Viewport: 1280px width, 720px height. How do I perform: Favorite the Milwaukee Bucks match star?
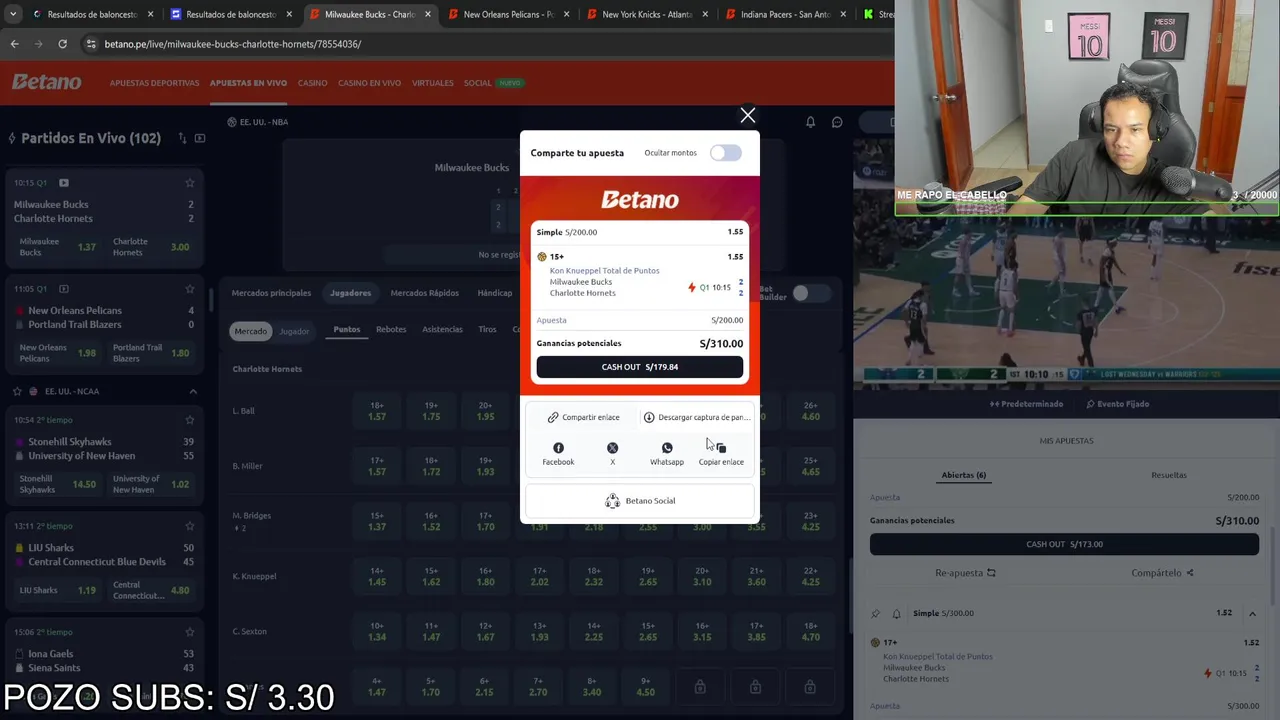coord(190,183)
